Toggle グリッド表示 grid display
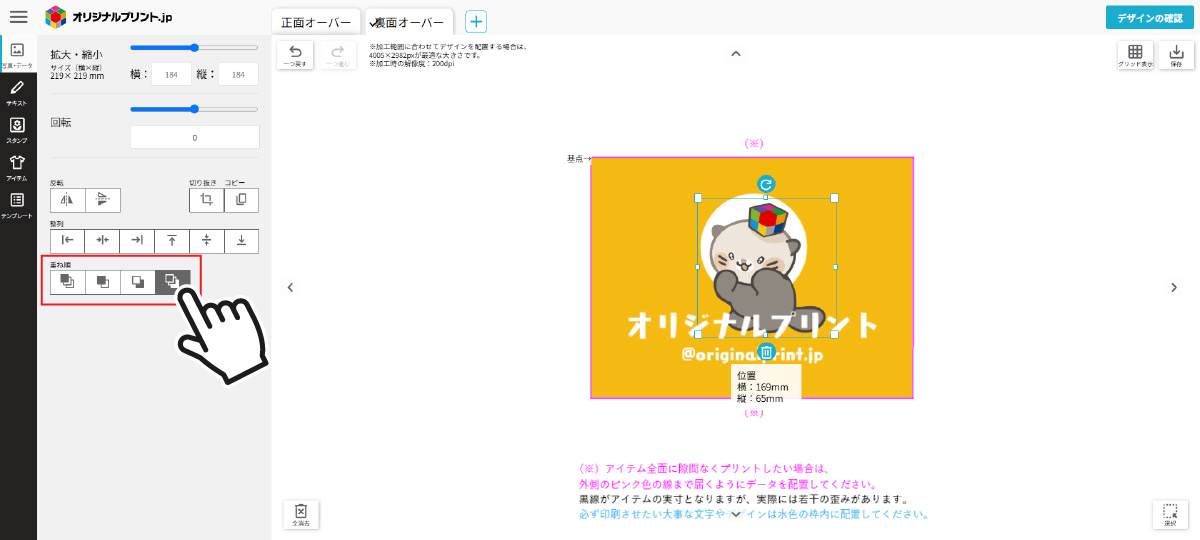The height and width of the screenshot is (540, 1200). [1135, 55]
